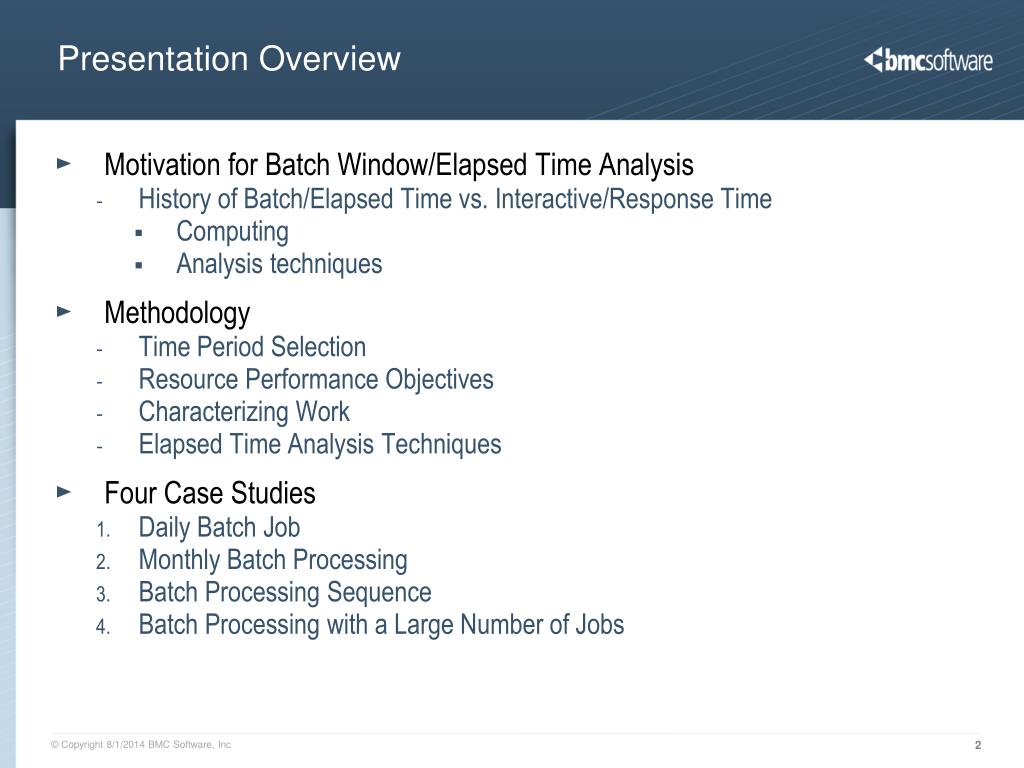The width and height of the screenshot is (1024, 768).
Task: Click the BMC Software logo
Action: click(928, 60)
